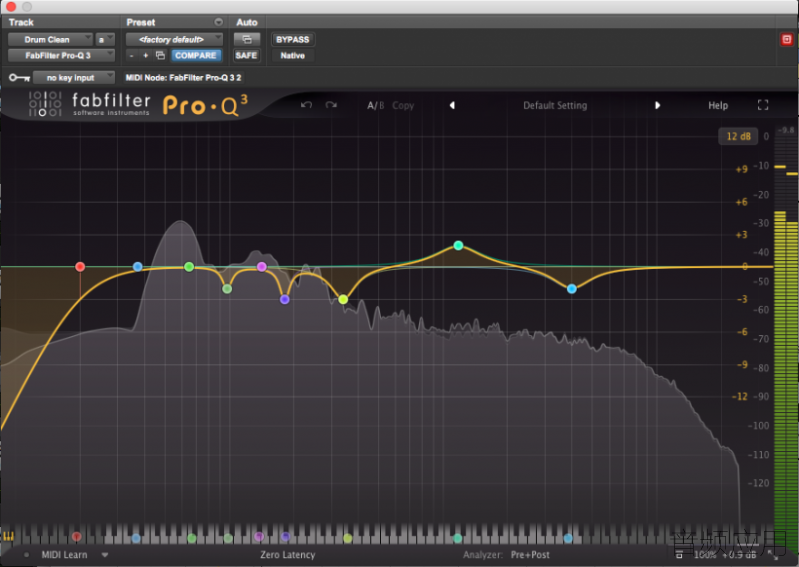Click the teal dot on piano keyboard
The height and width of the screenshot is (567, 799).
pyautogui.click(x=458, y=538)
